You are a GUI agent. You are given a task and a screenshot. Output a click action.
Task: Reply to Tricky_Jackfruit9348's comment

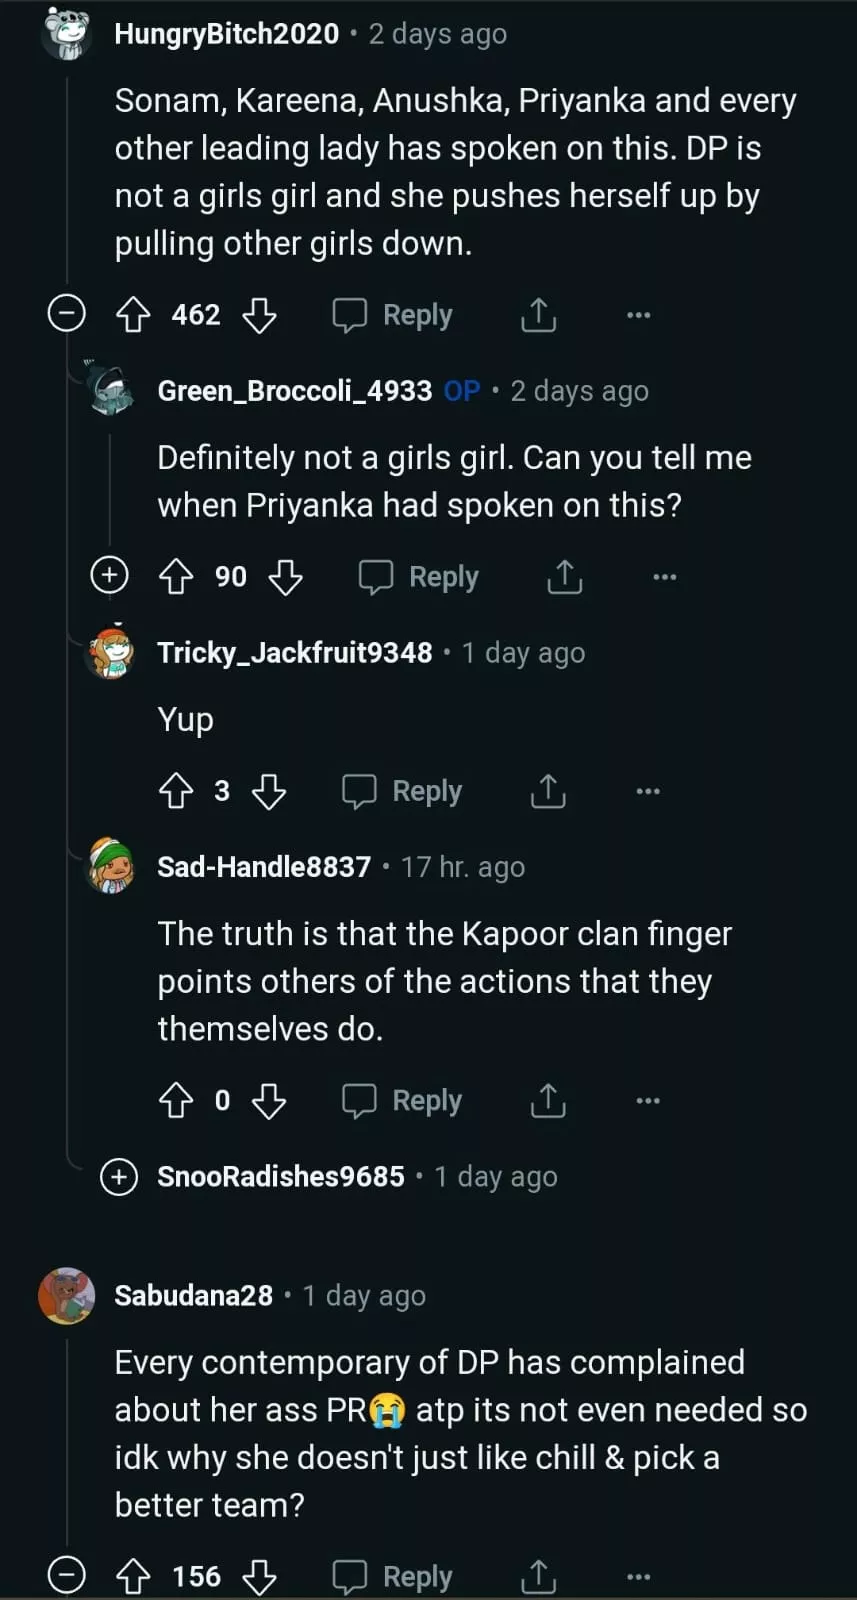coord(403,792)
